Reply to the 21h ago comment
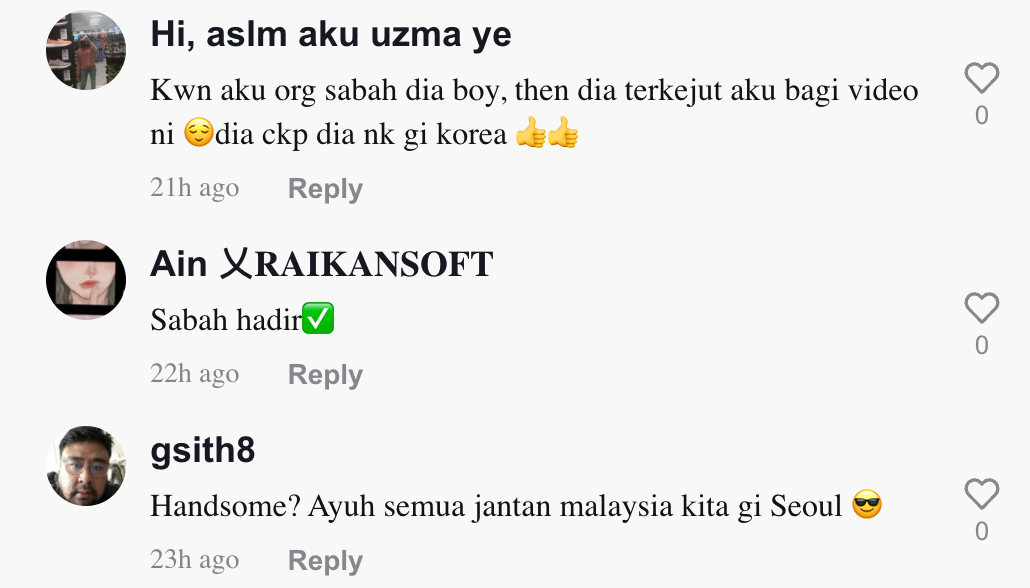 click(x=325, y=189)
